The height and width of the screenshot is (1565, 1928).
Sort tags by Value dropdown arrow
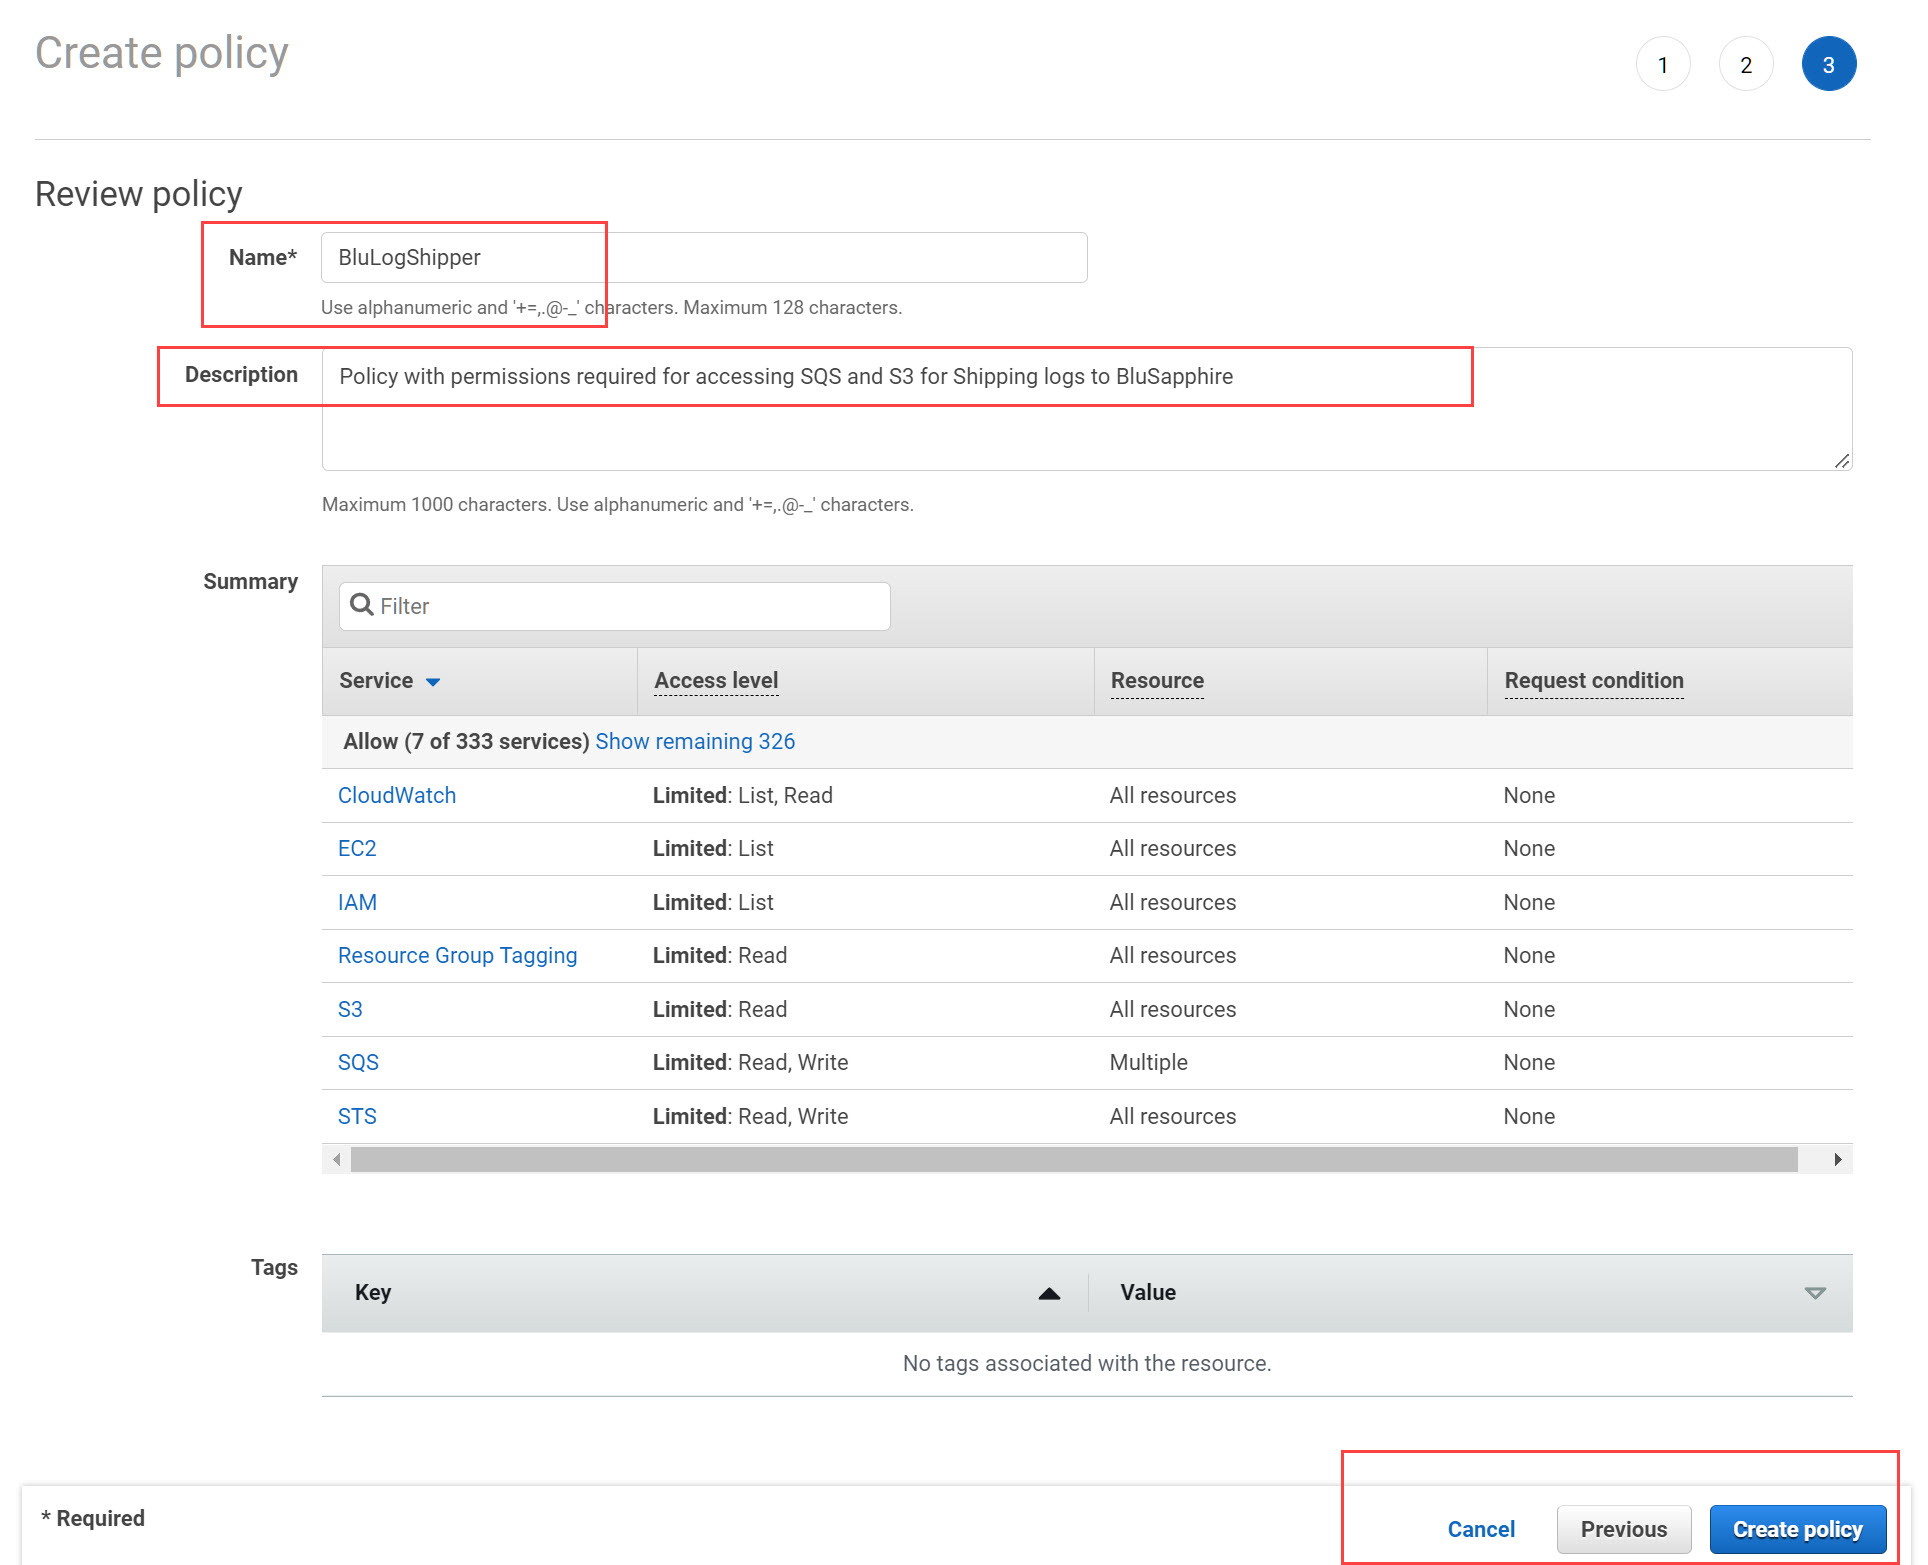coord(1815,1293)
